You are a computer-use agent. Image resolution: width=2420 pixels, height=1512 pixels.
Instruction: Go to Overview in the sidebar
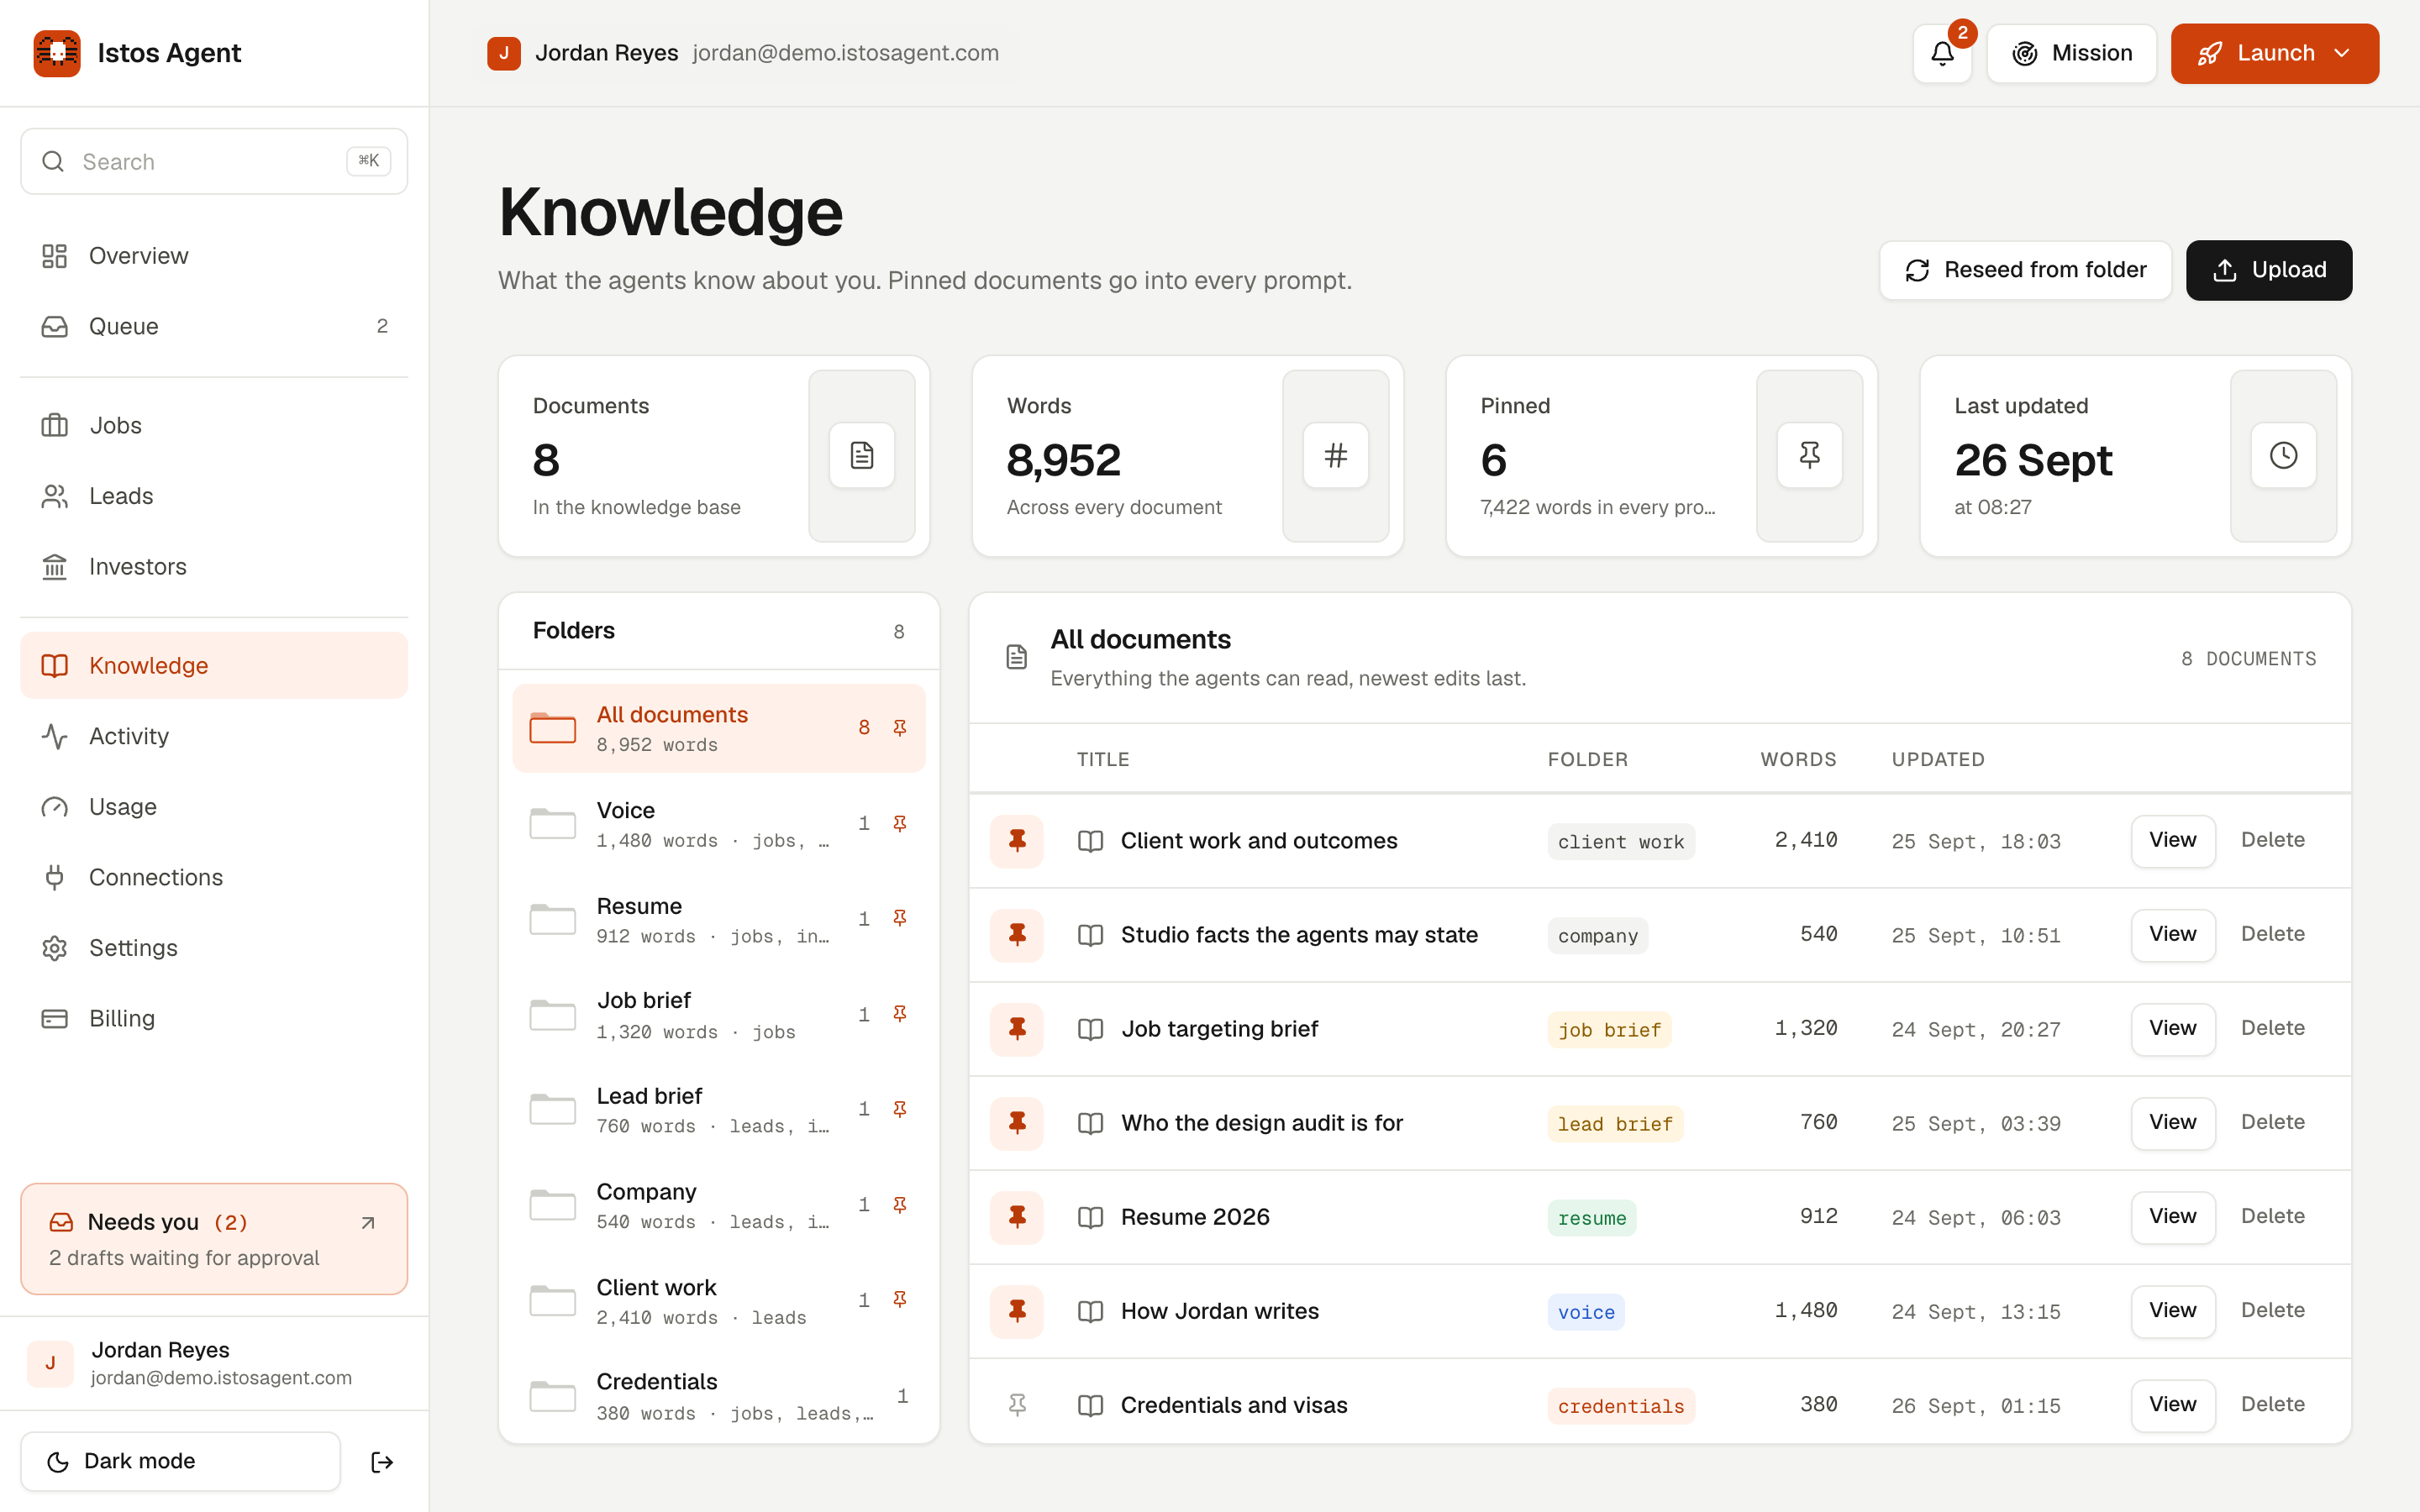click(x=214, y=256)
